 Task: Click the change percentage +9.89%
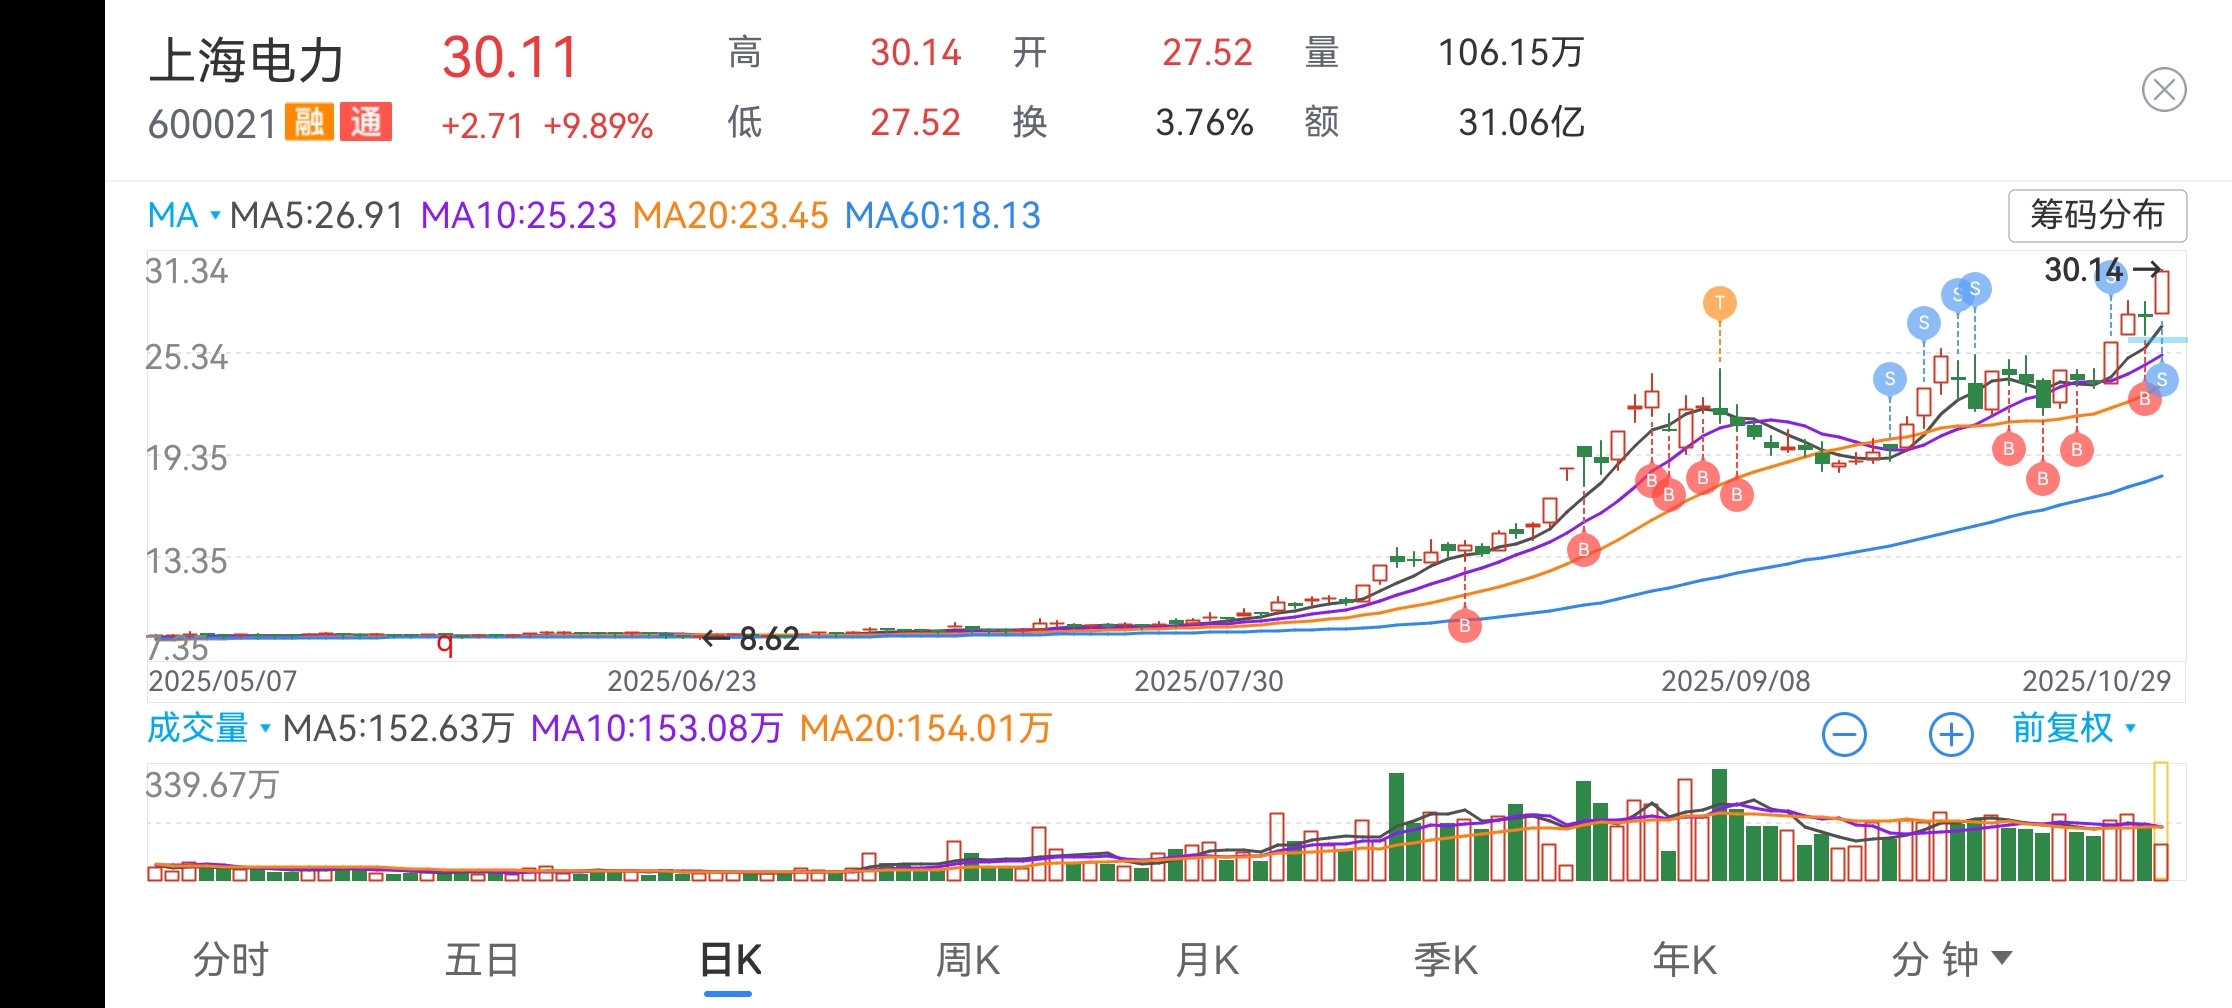pyautogui.click(x=598, y=126)
